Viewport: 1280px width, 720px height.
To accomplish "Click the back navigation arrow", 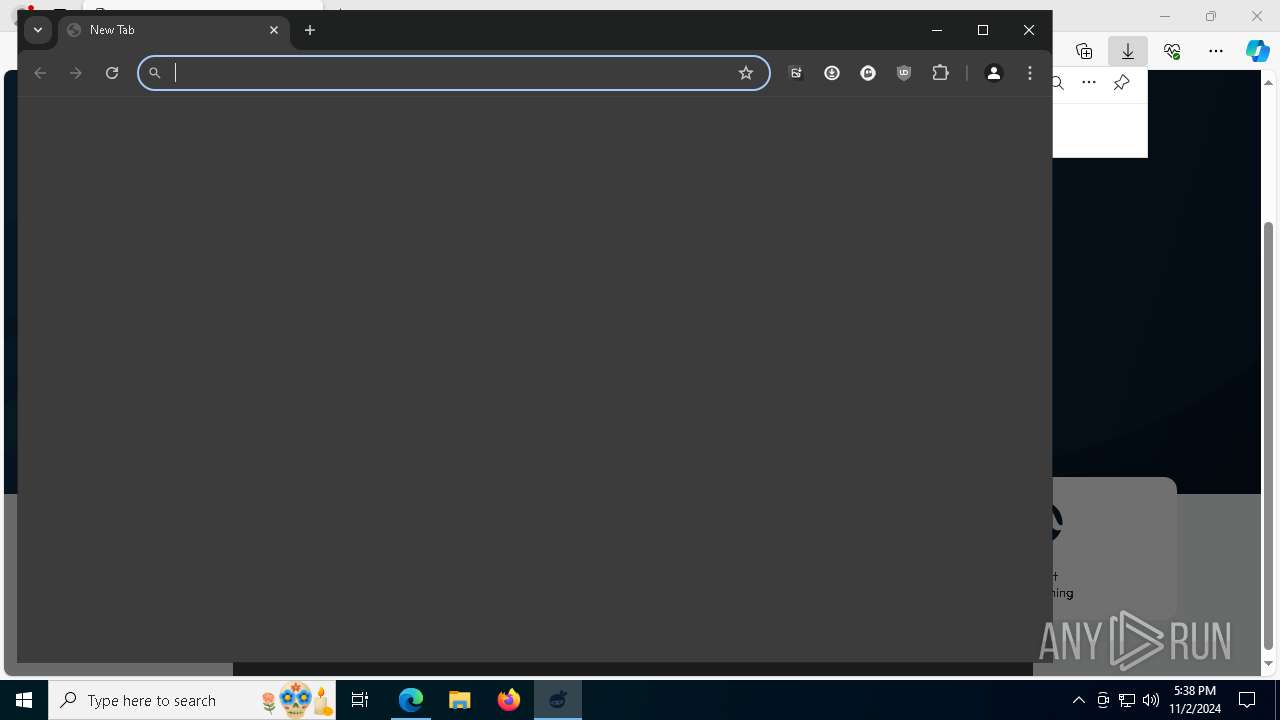I will pos(40,73).
